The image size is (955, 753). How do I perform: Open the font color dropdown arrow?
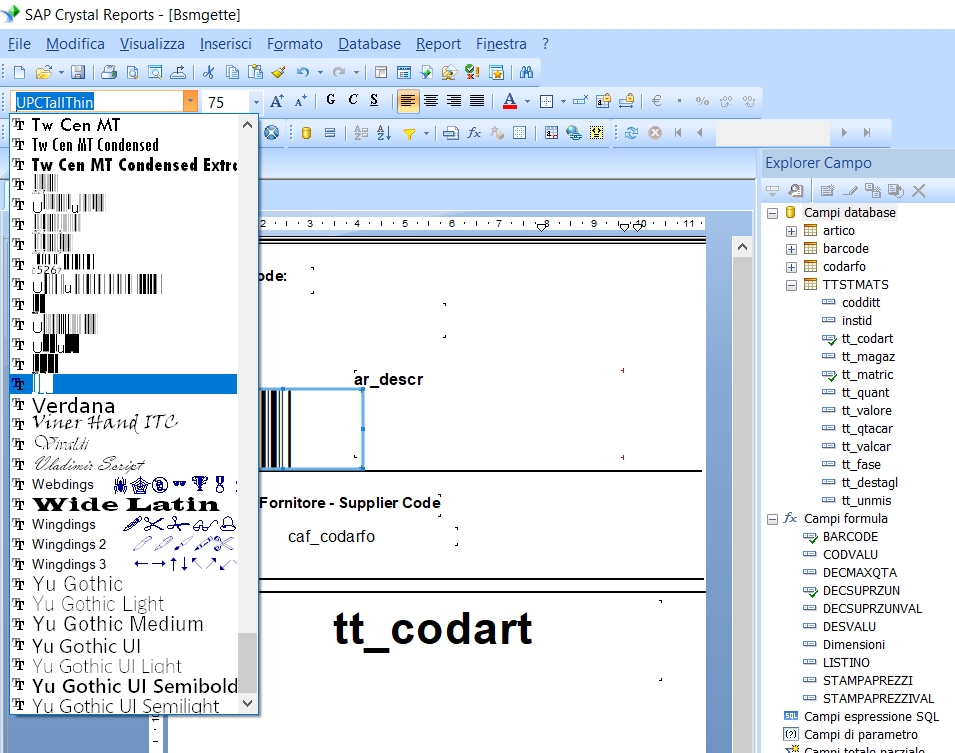(527, 102)
